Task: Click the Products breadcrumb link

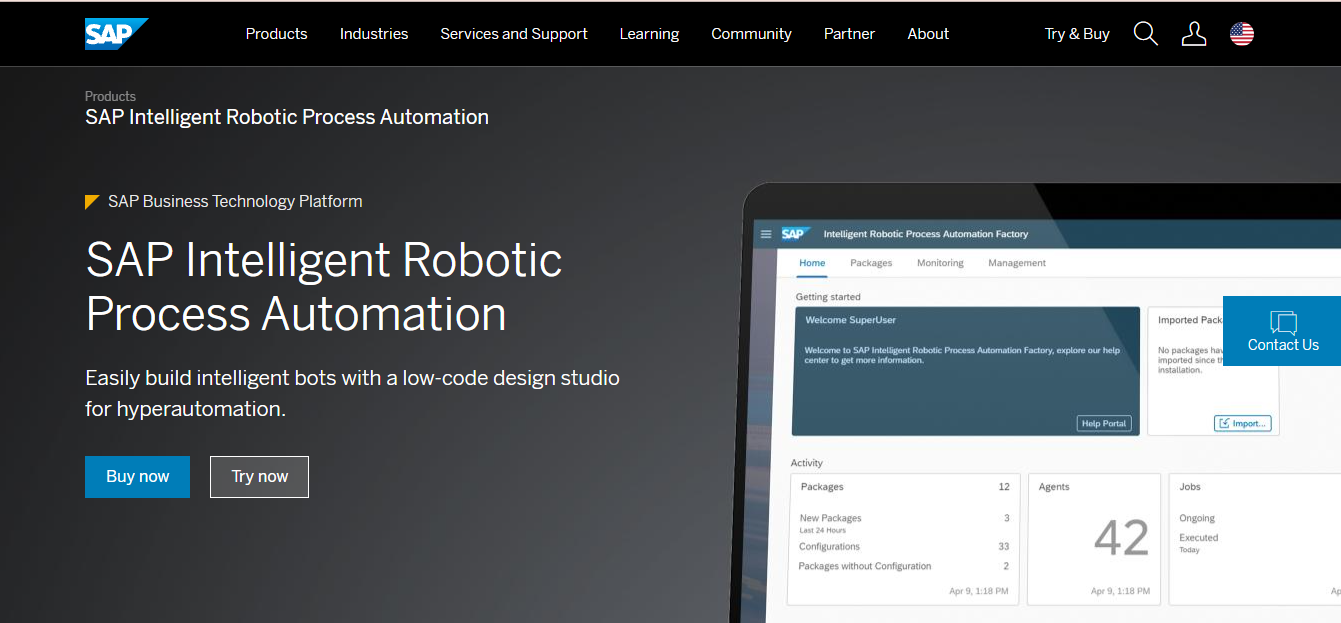Action: (110, 96)
